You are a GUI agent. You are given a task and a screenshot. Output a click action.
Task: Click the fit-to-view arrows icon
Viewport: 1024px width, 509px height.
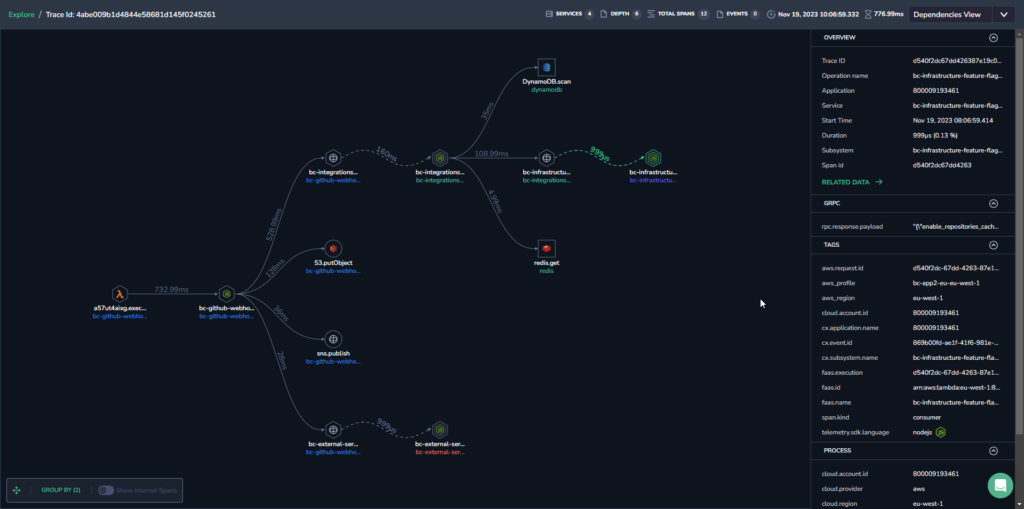tap(17, 490)
